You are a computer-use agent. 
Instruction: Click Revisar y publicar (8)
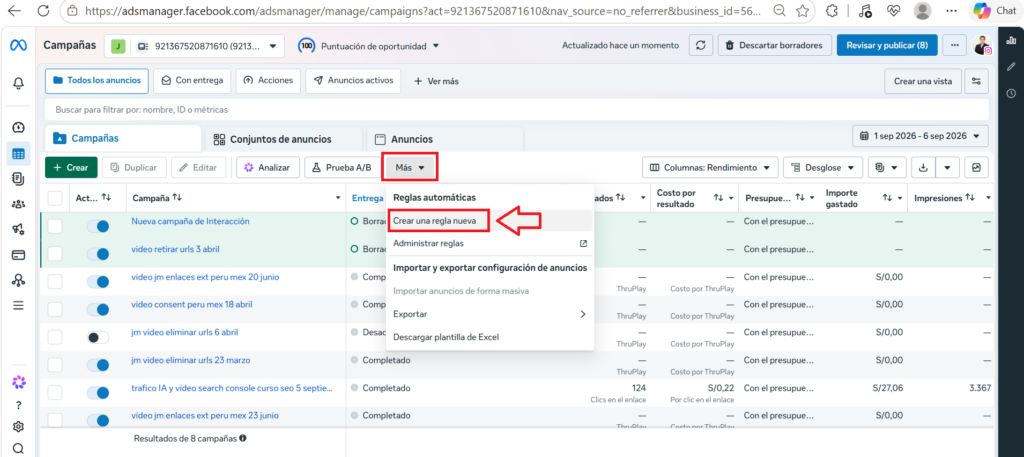(x=887, y=46)
